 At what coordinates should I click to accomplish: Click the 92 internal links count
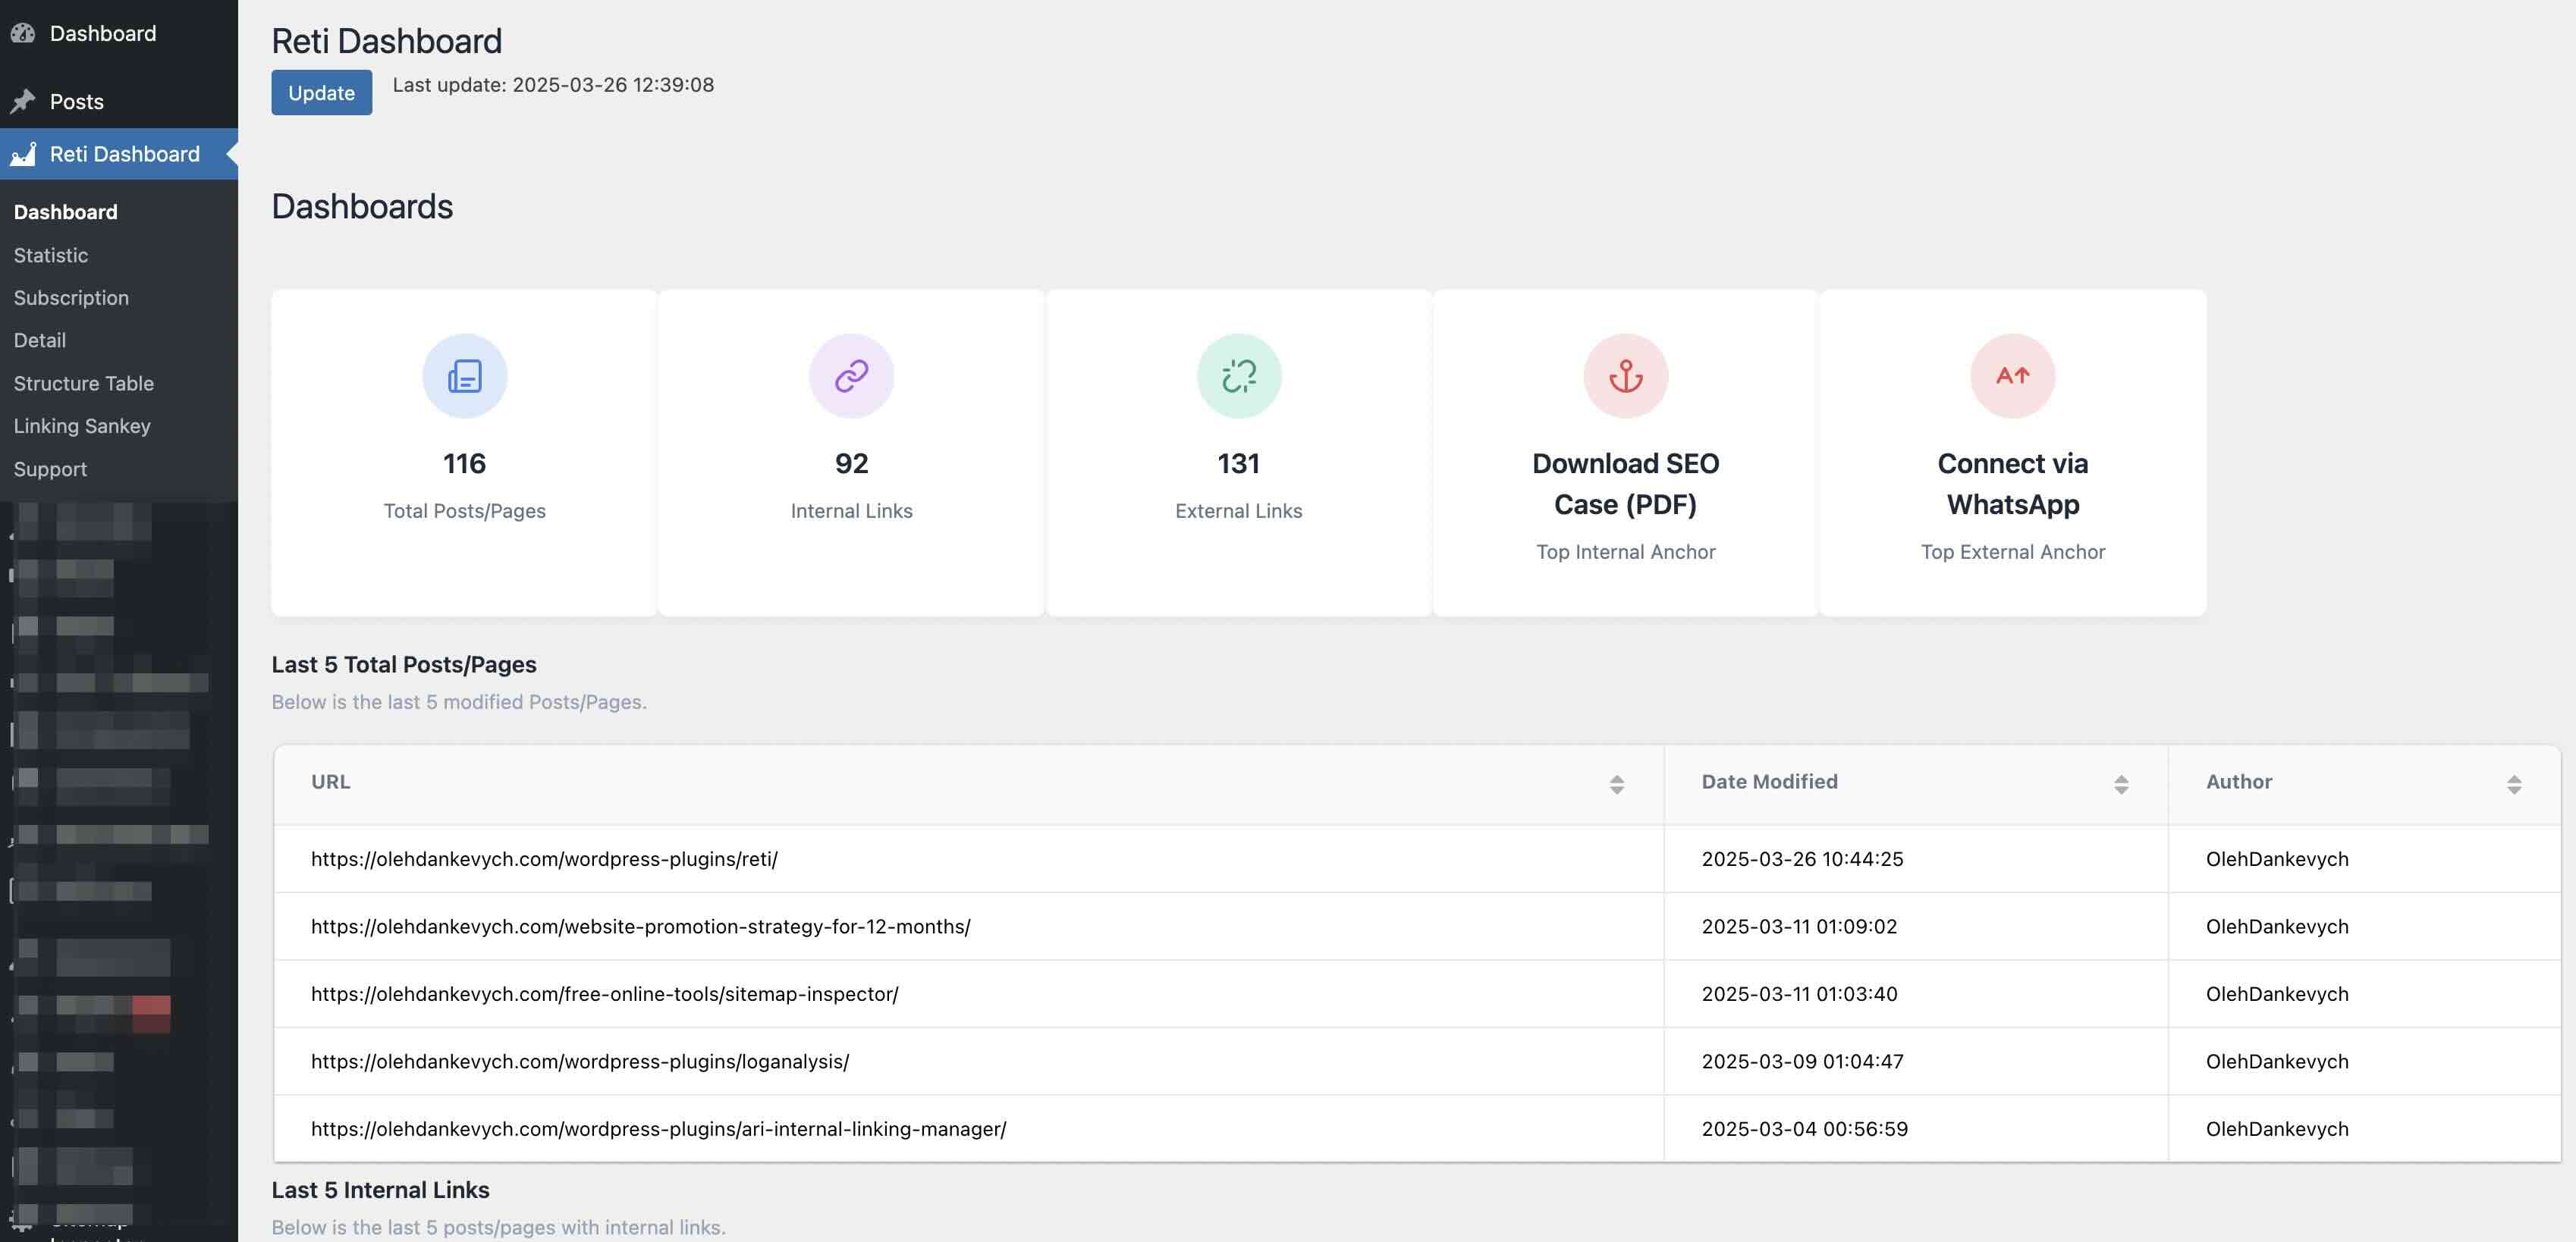tap(851, 463)
